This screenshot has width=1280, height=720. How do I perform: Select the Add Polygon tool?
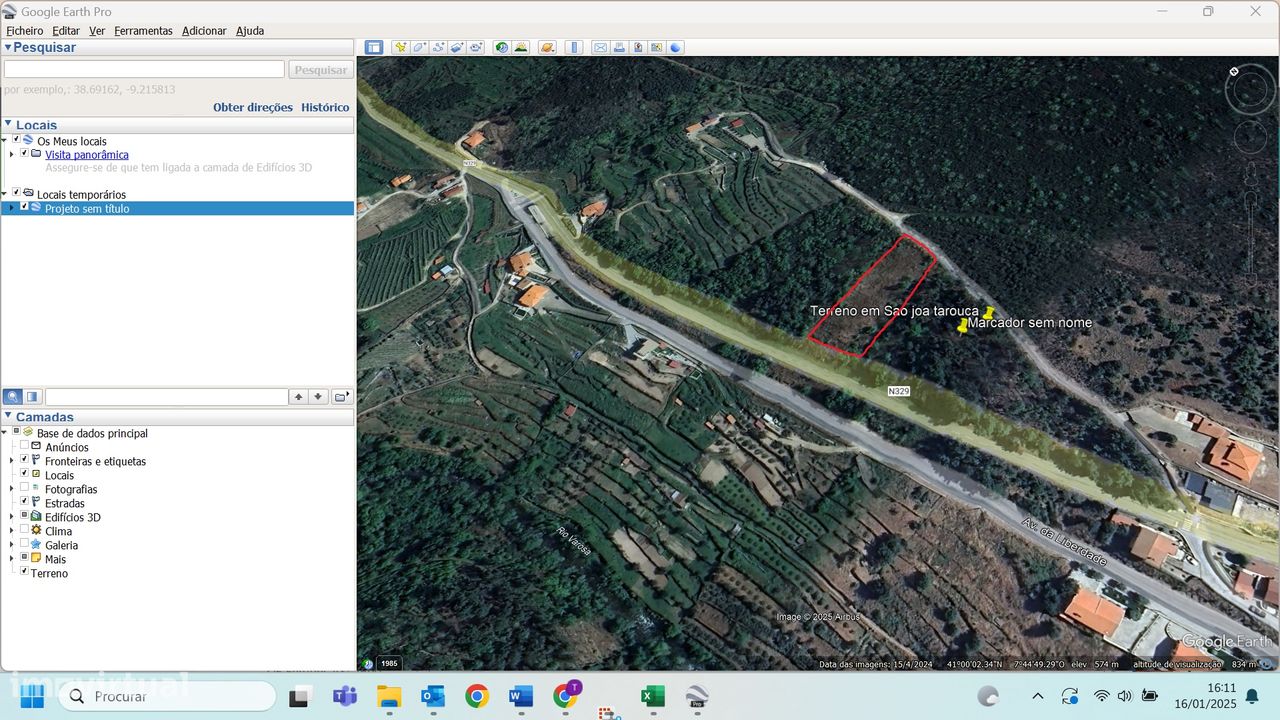pyautogui.click(x=420, y=47)
